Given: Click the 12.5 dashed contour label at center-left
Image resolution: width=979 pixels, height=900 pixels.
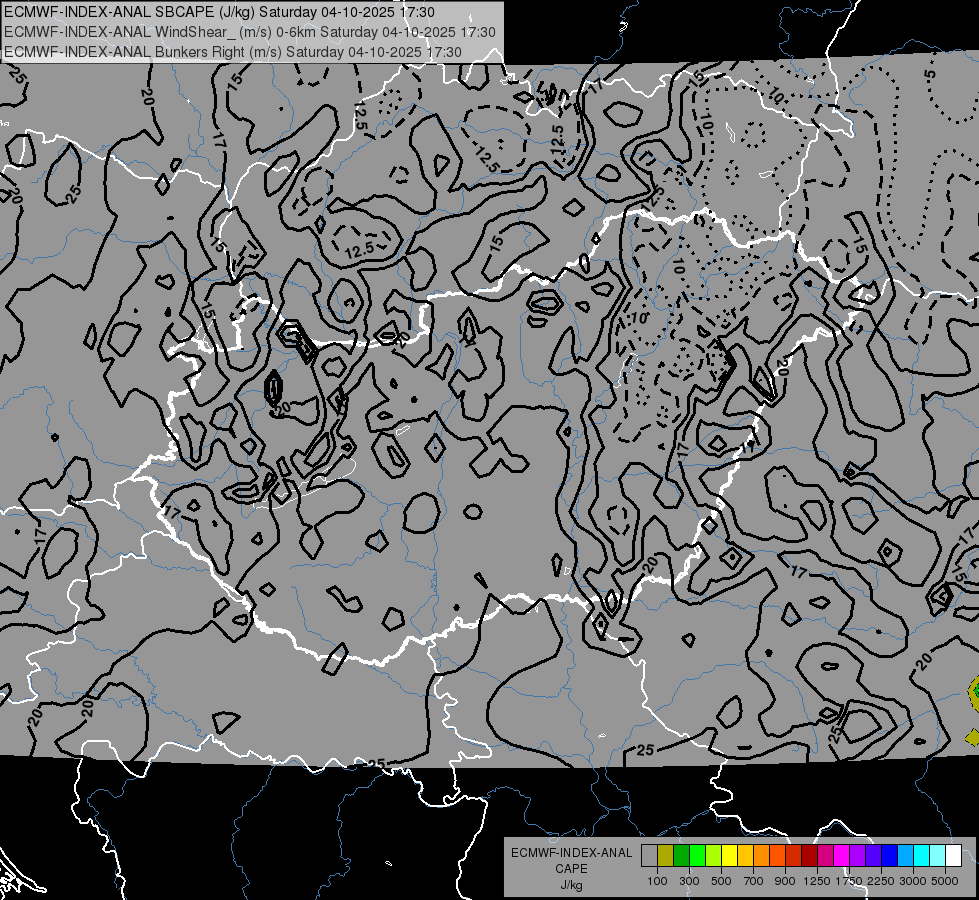Looking at the screenshot, I should click(359, 250).
